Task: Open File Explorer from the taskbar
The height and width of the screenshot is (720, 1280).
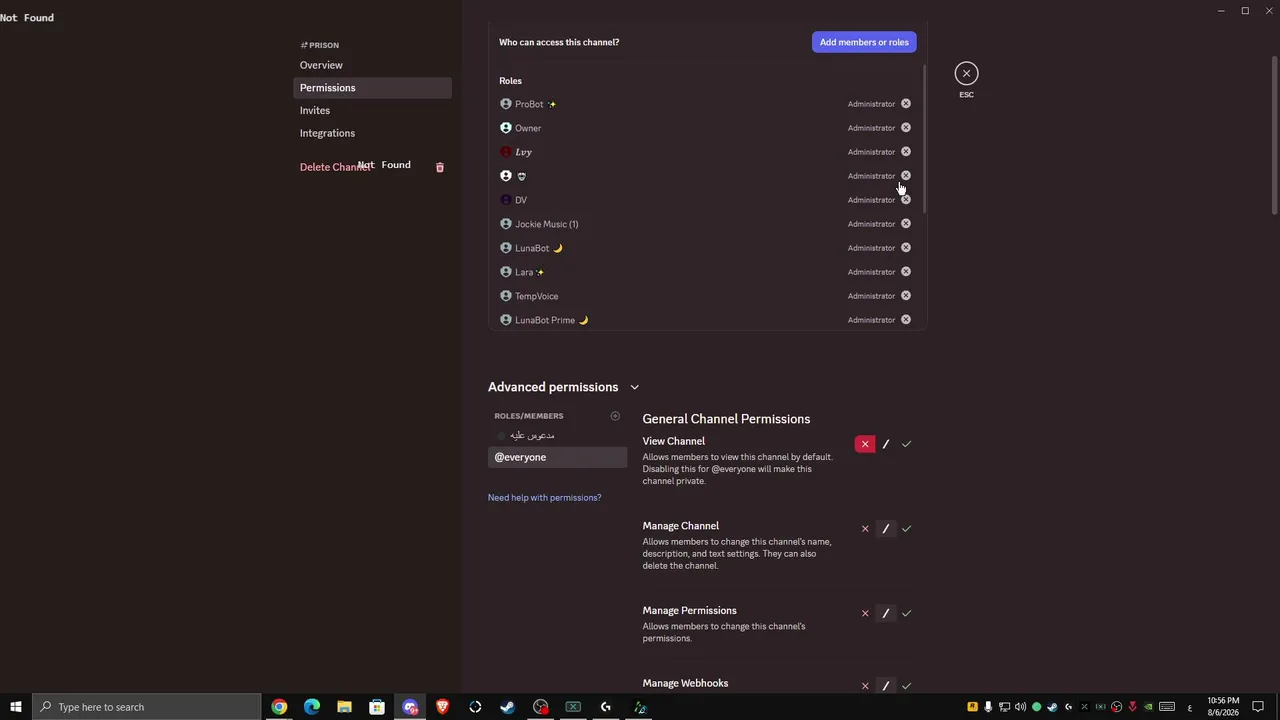Action: [x=344, y=707]
